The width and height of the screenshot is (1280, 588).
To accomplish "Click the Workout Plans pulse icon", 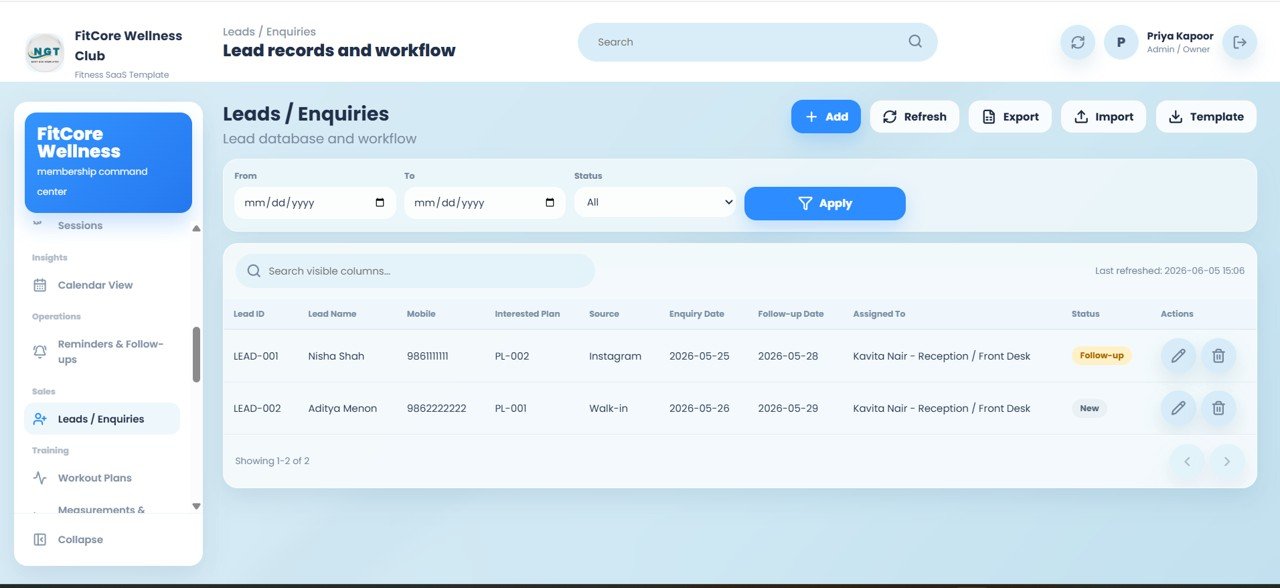I will click(x=40, y=478).
